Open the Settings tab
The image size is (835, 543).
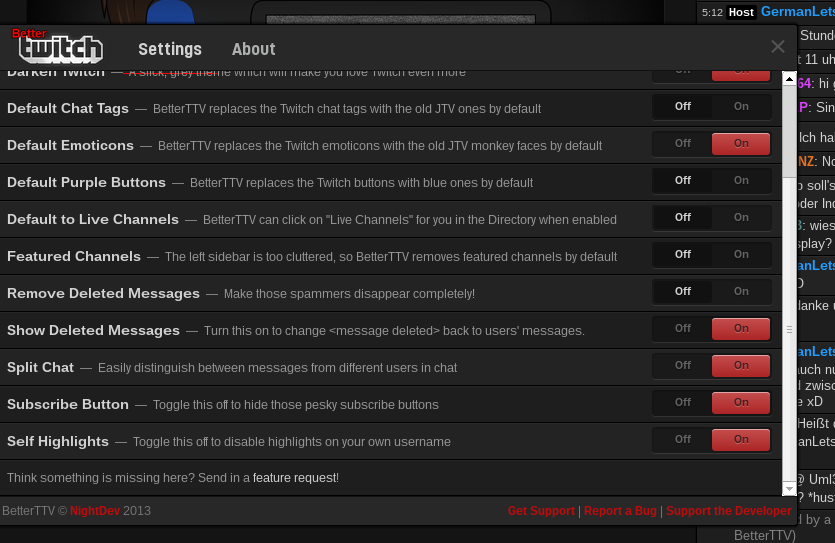pyautogui.click(x=170, y=49)
